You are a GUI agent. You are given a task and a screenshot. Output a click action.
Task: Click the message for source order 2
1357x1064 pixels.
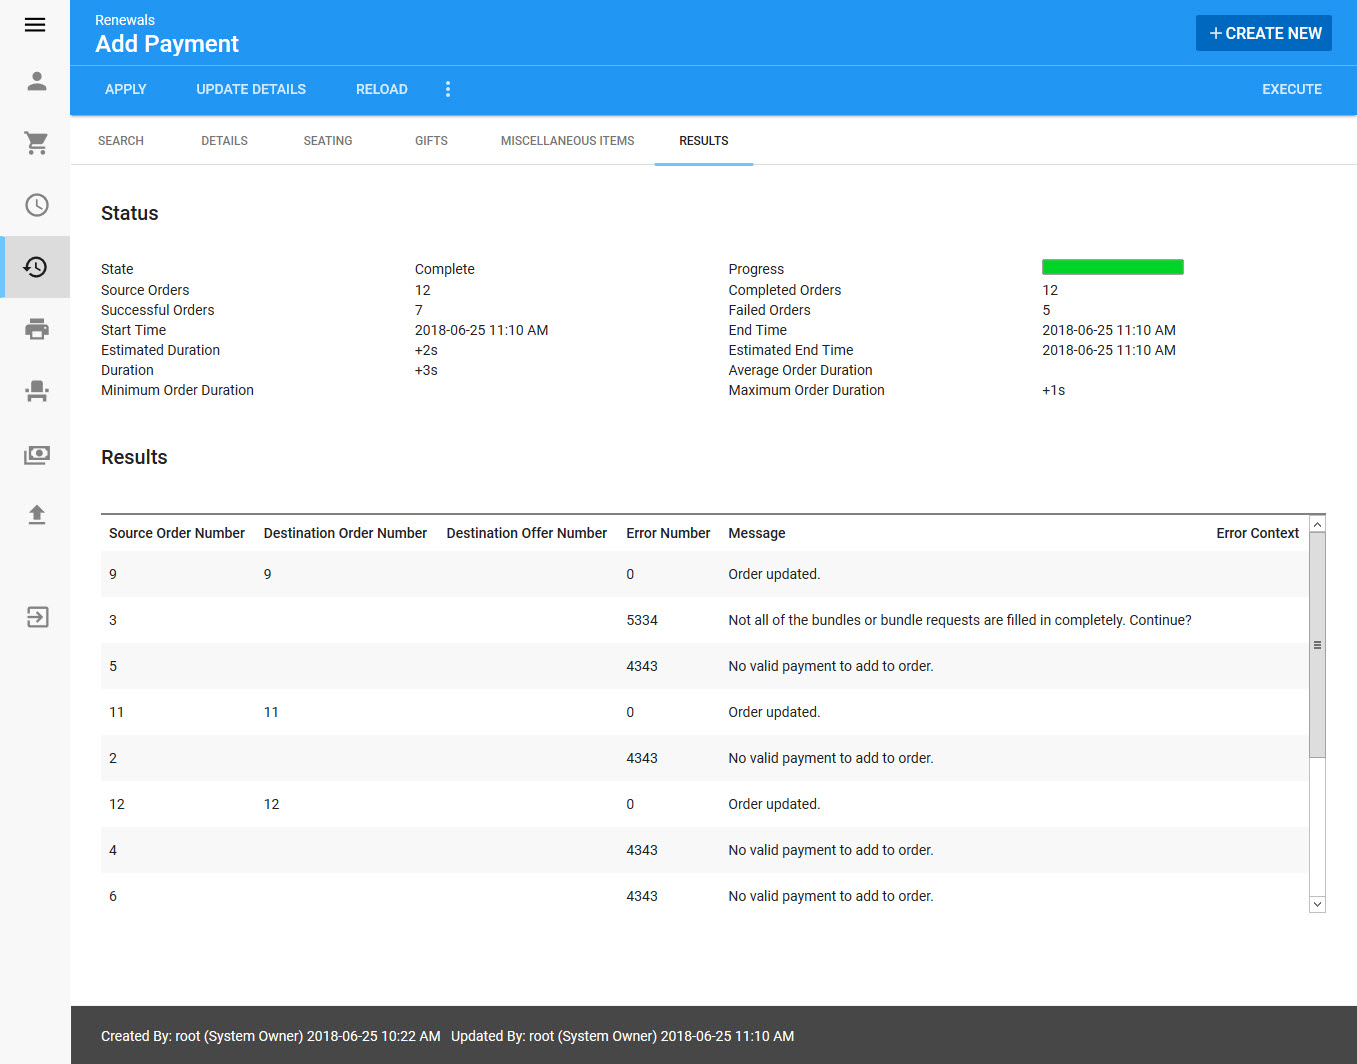(831, 758)
